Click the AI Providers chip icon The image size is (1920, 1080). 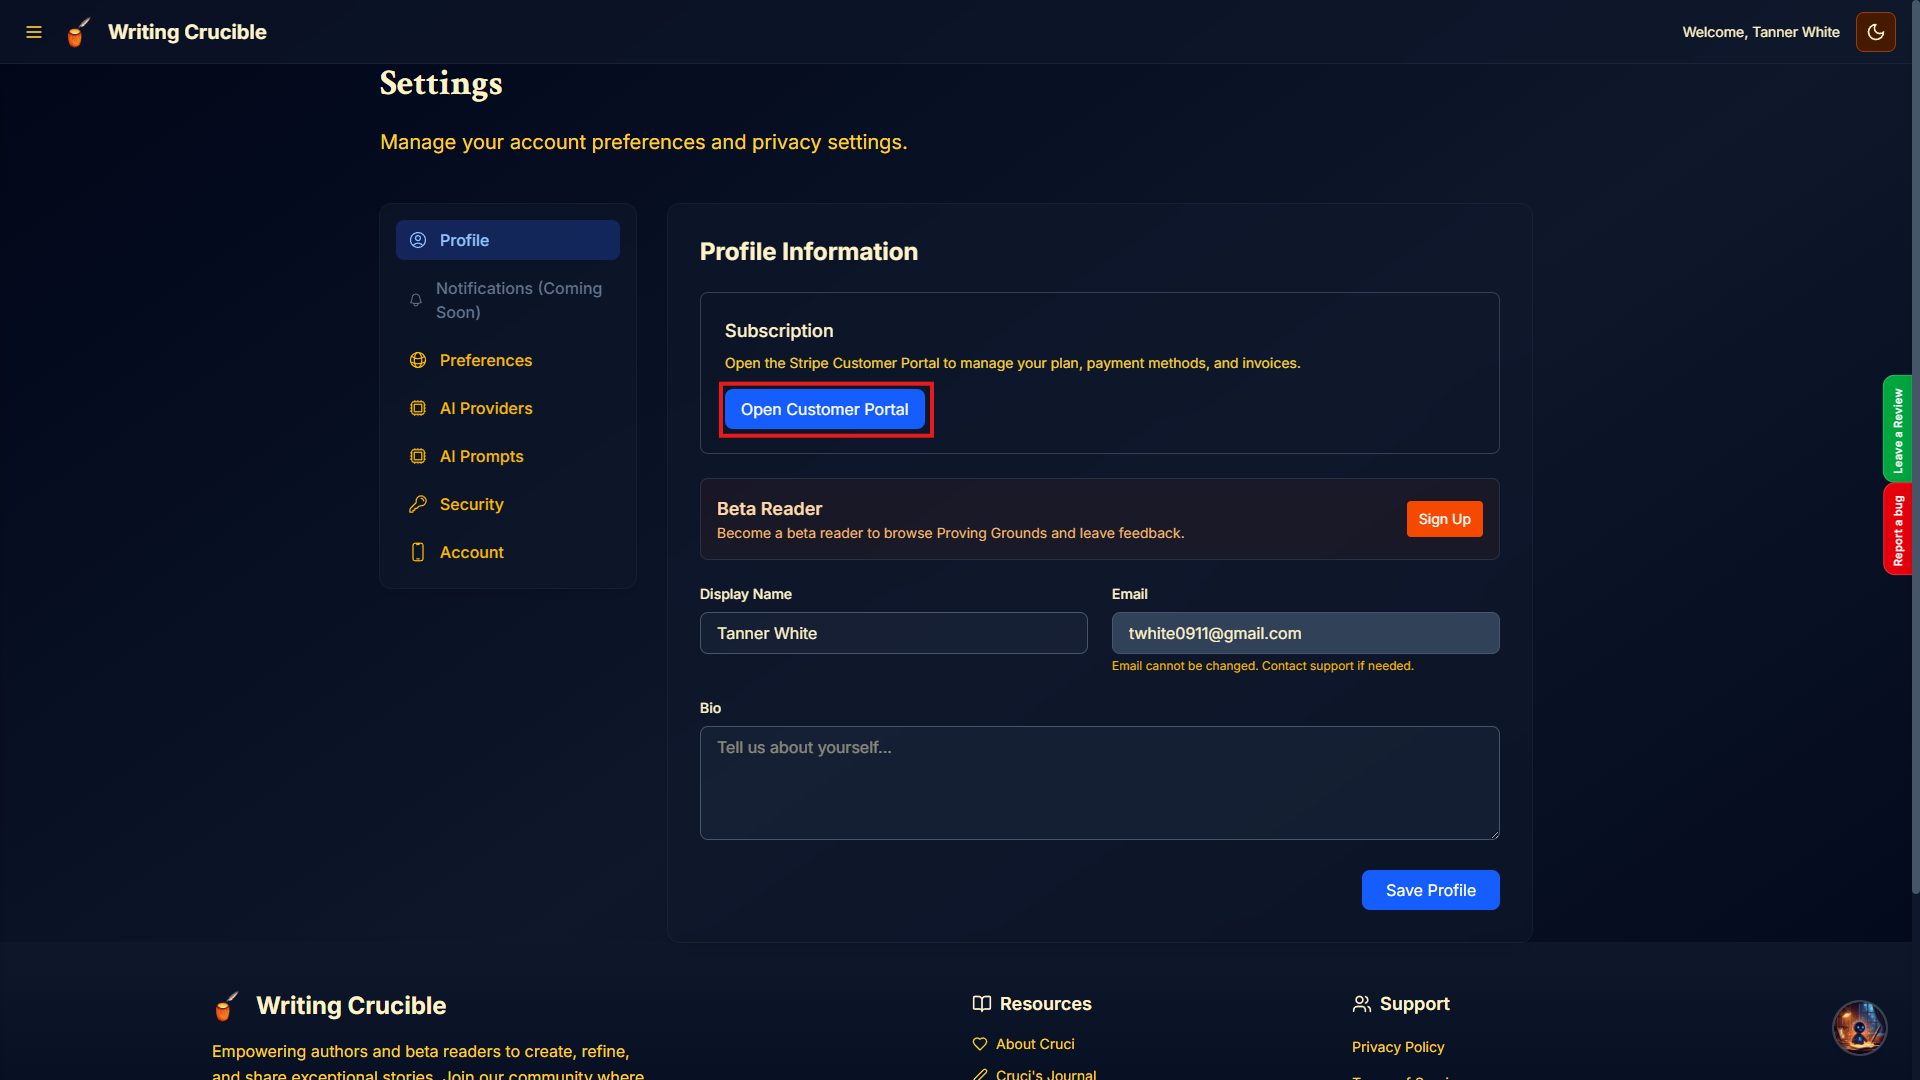coord(418,408)
